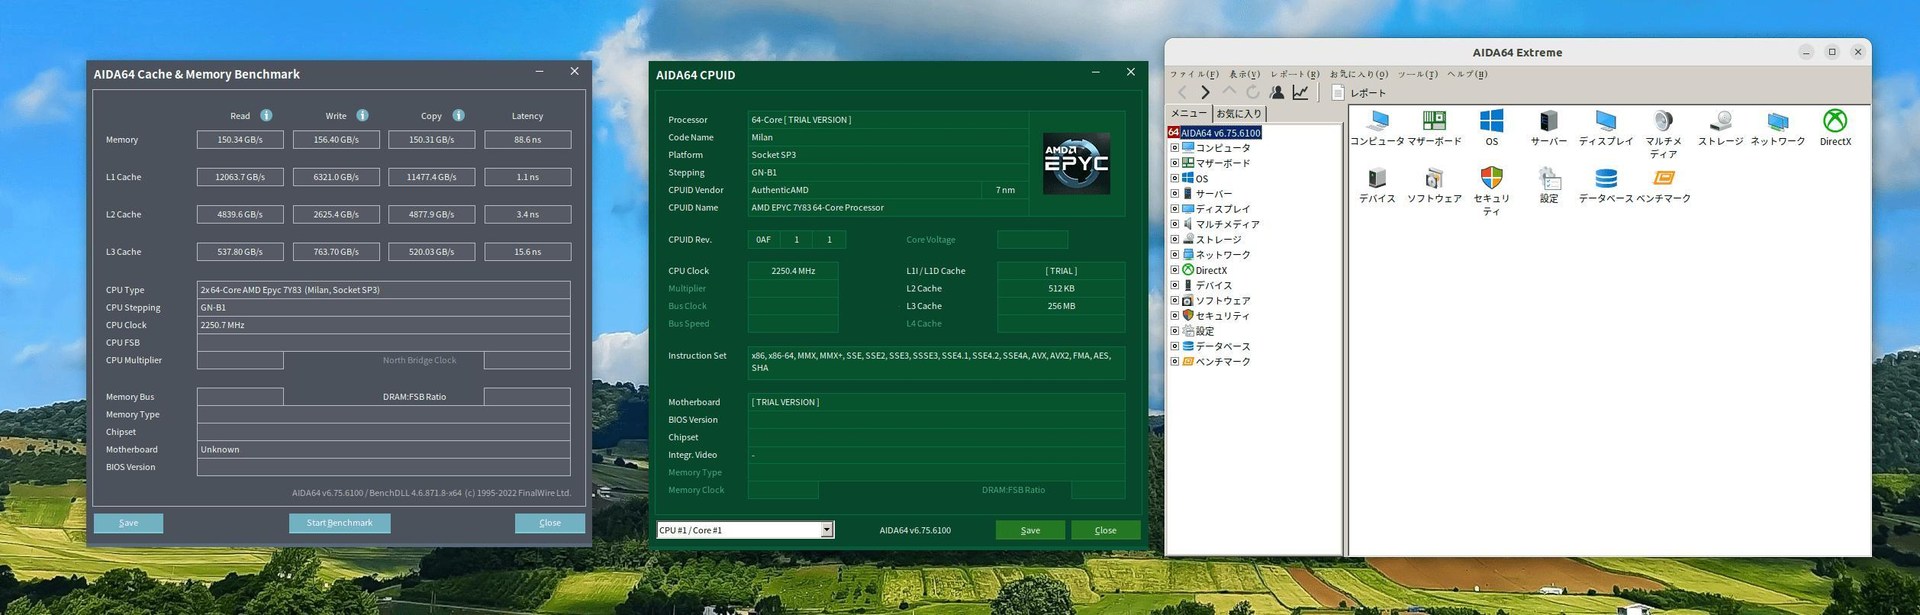This screenshot has height=615, width=1920.
Task: Expand the マザーボード tree node
Action: coord(1175,163)
